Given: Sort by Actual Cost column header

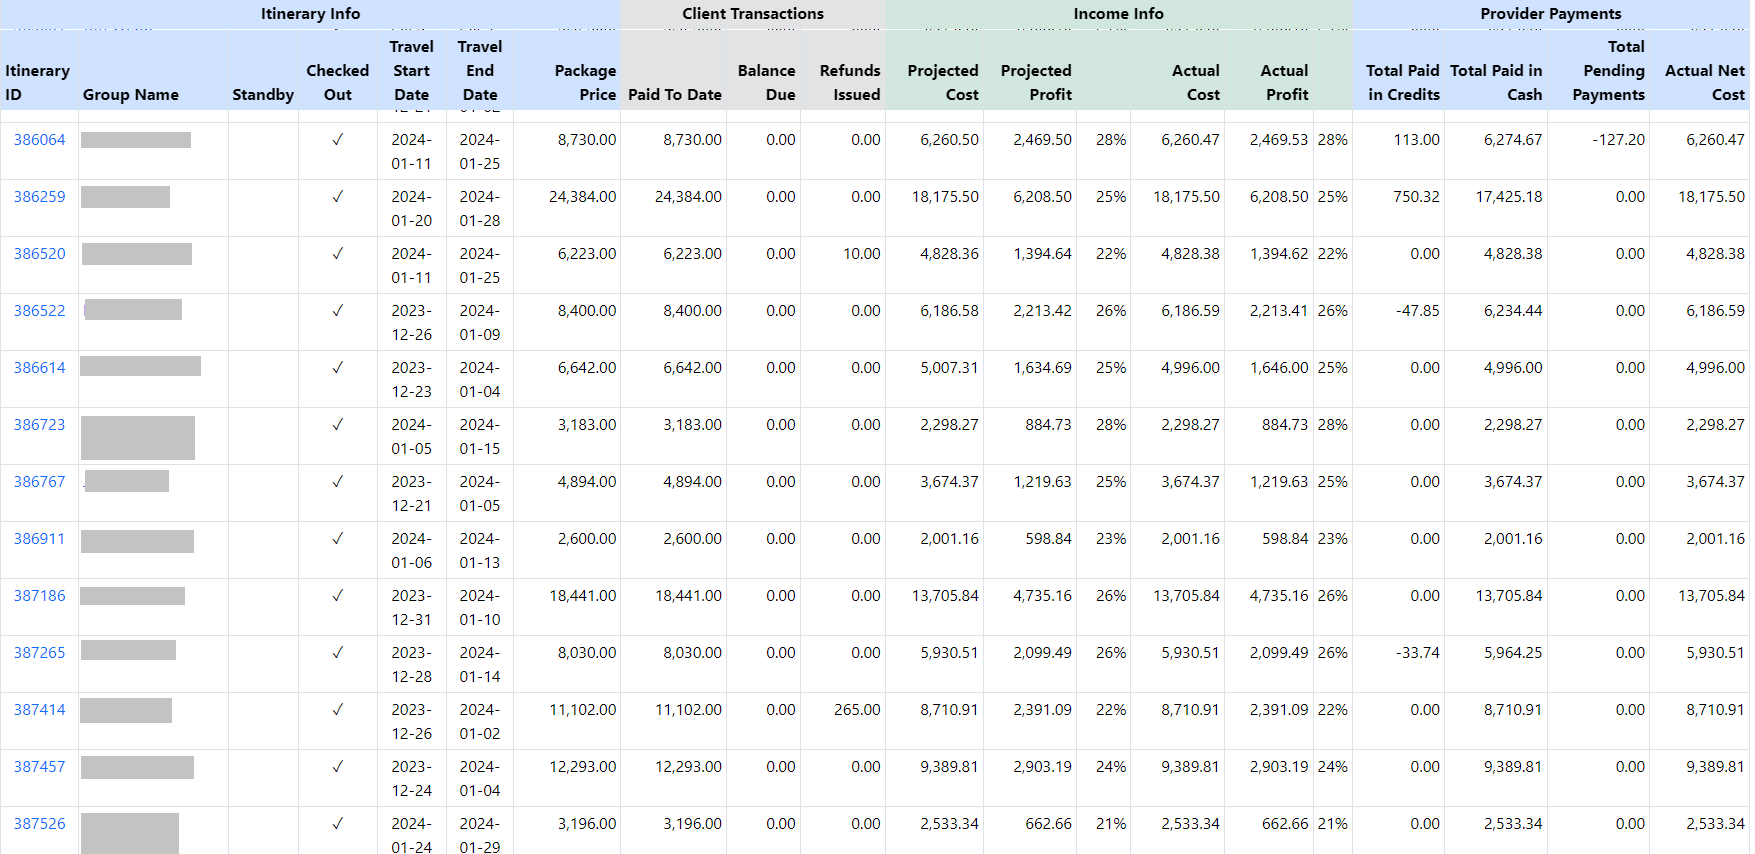Looking at the screenshot, I should tap(1195, 83).
